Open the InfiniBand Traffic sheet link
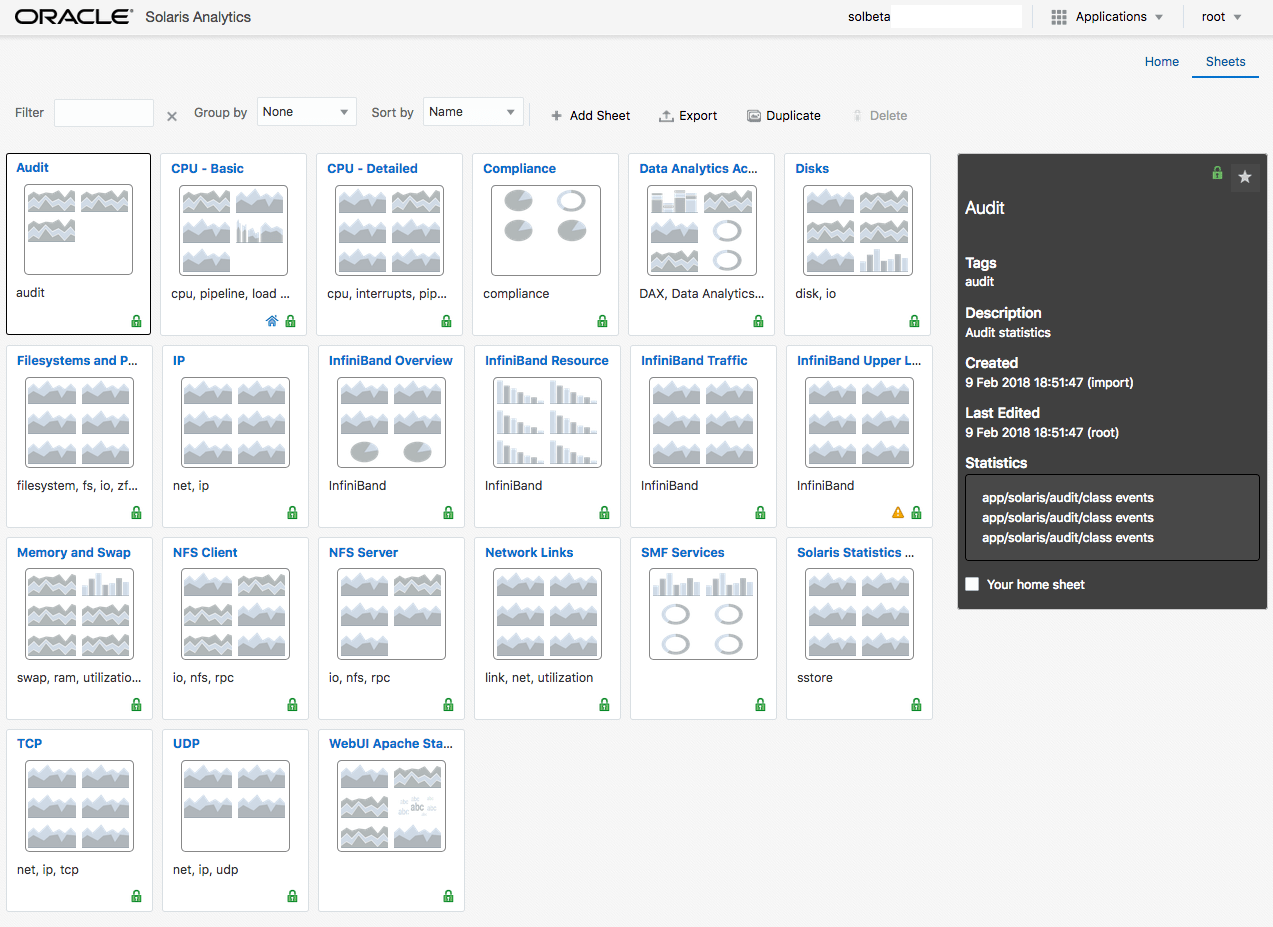Viewport: 1273px width, 927px height. click(x=694, y=360)
